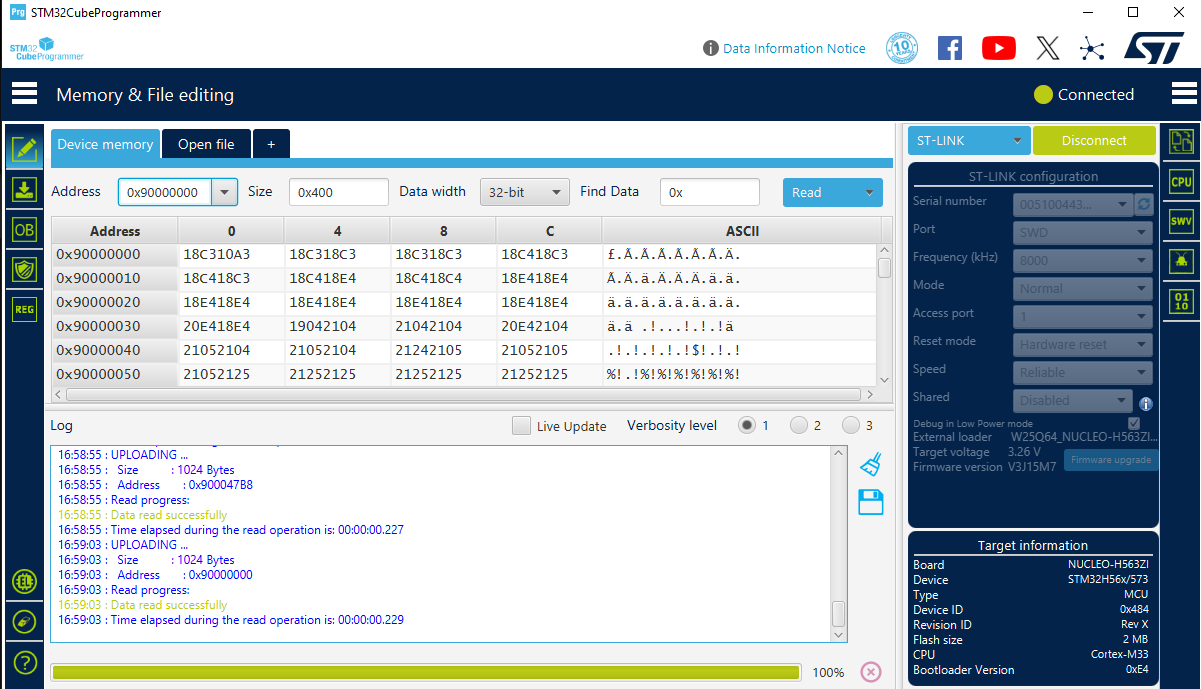Open the 0110 binary icon
The image size is (1201, 689).
1181,301
